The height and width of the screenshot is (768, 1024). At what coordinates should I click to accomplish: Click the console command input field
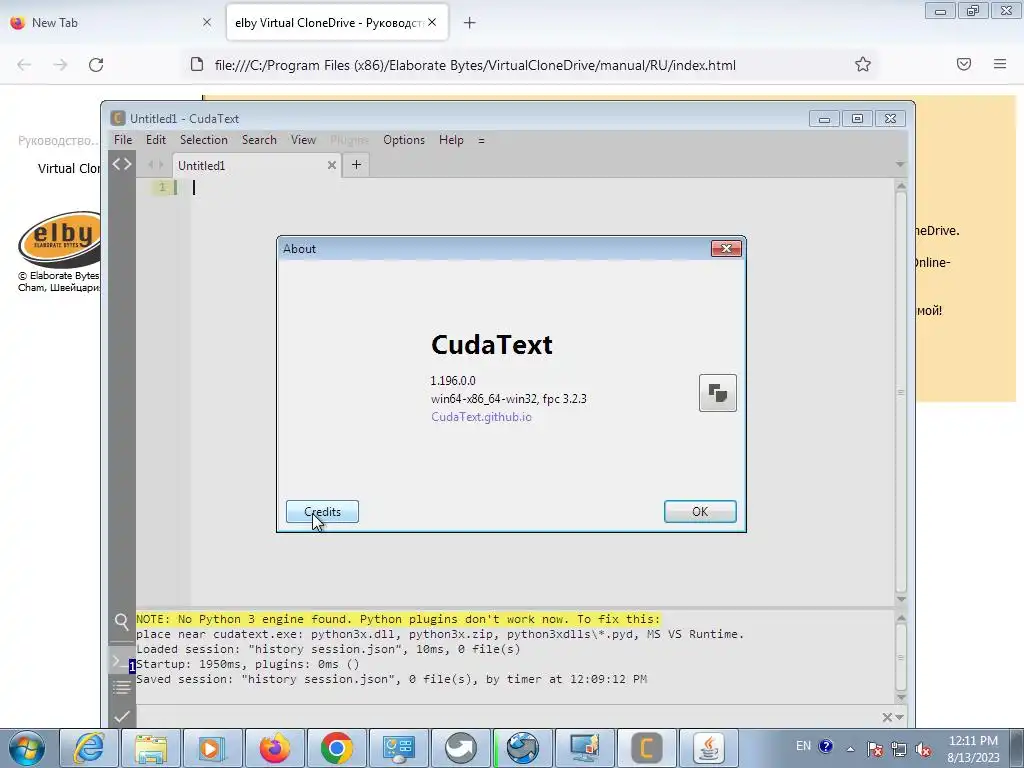(x=507, y=717)
